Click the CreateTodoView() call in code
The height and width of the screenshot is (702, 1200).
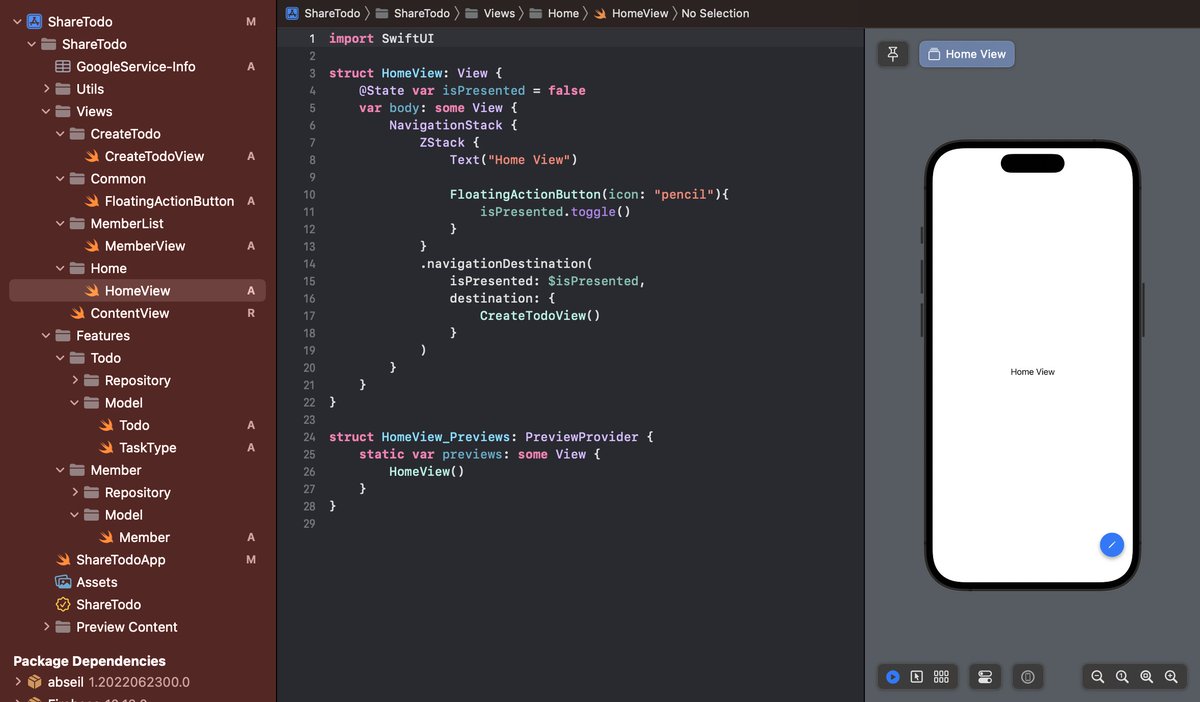[540, 316]
